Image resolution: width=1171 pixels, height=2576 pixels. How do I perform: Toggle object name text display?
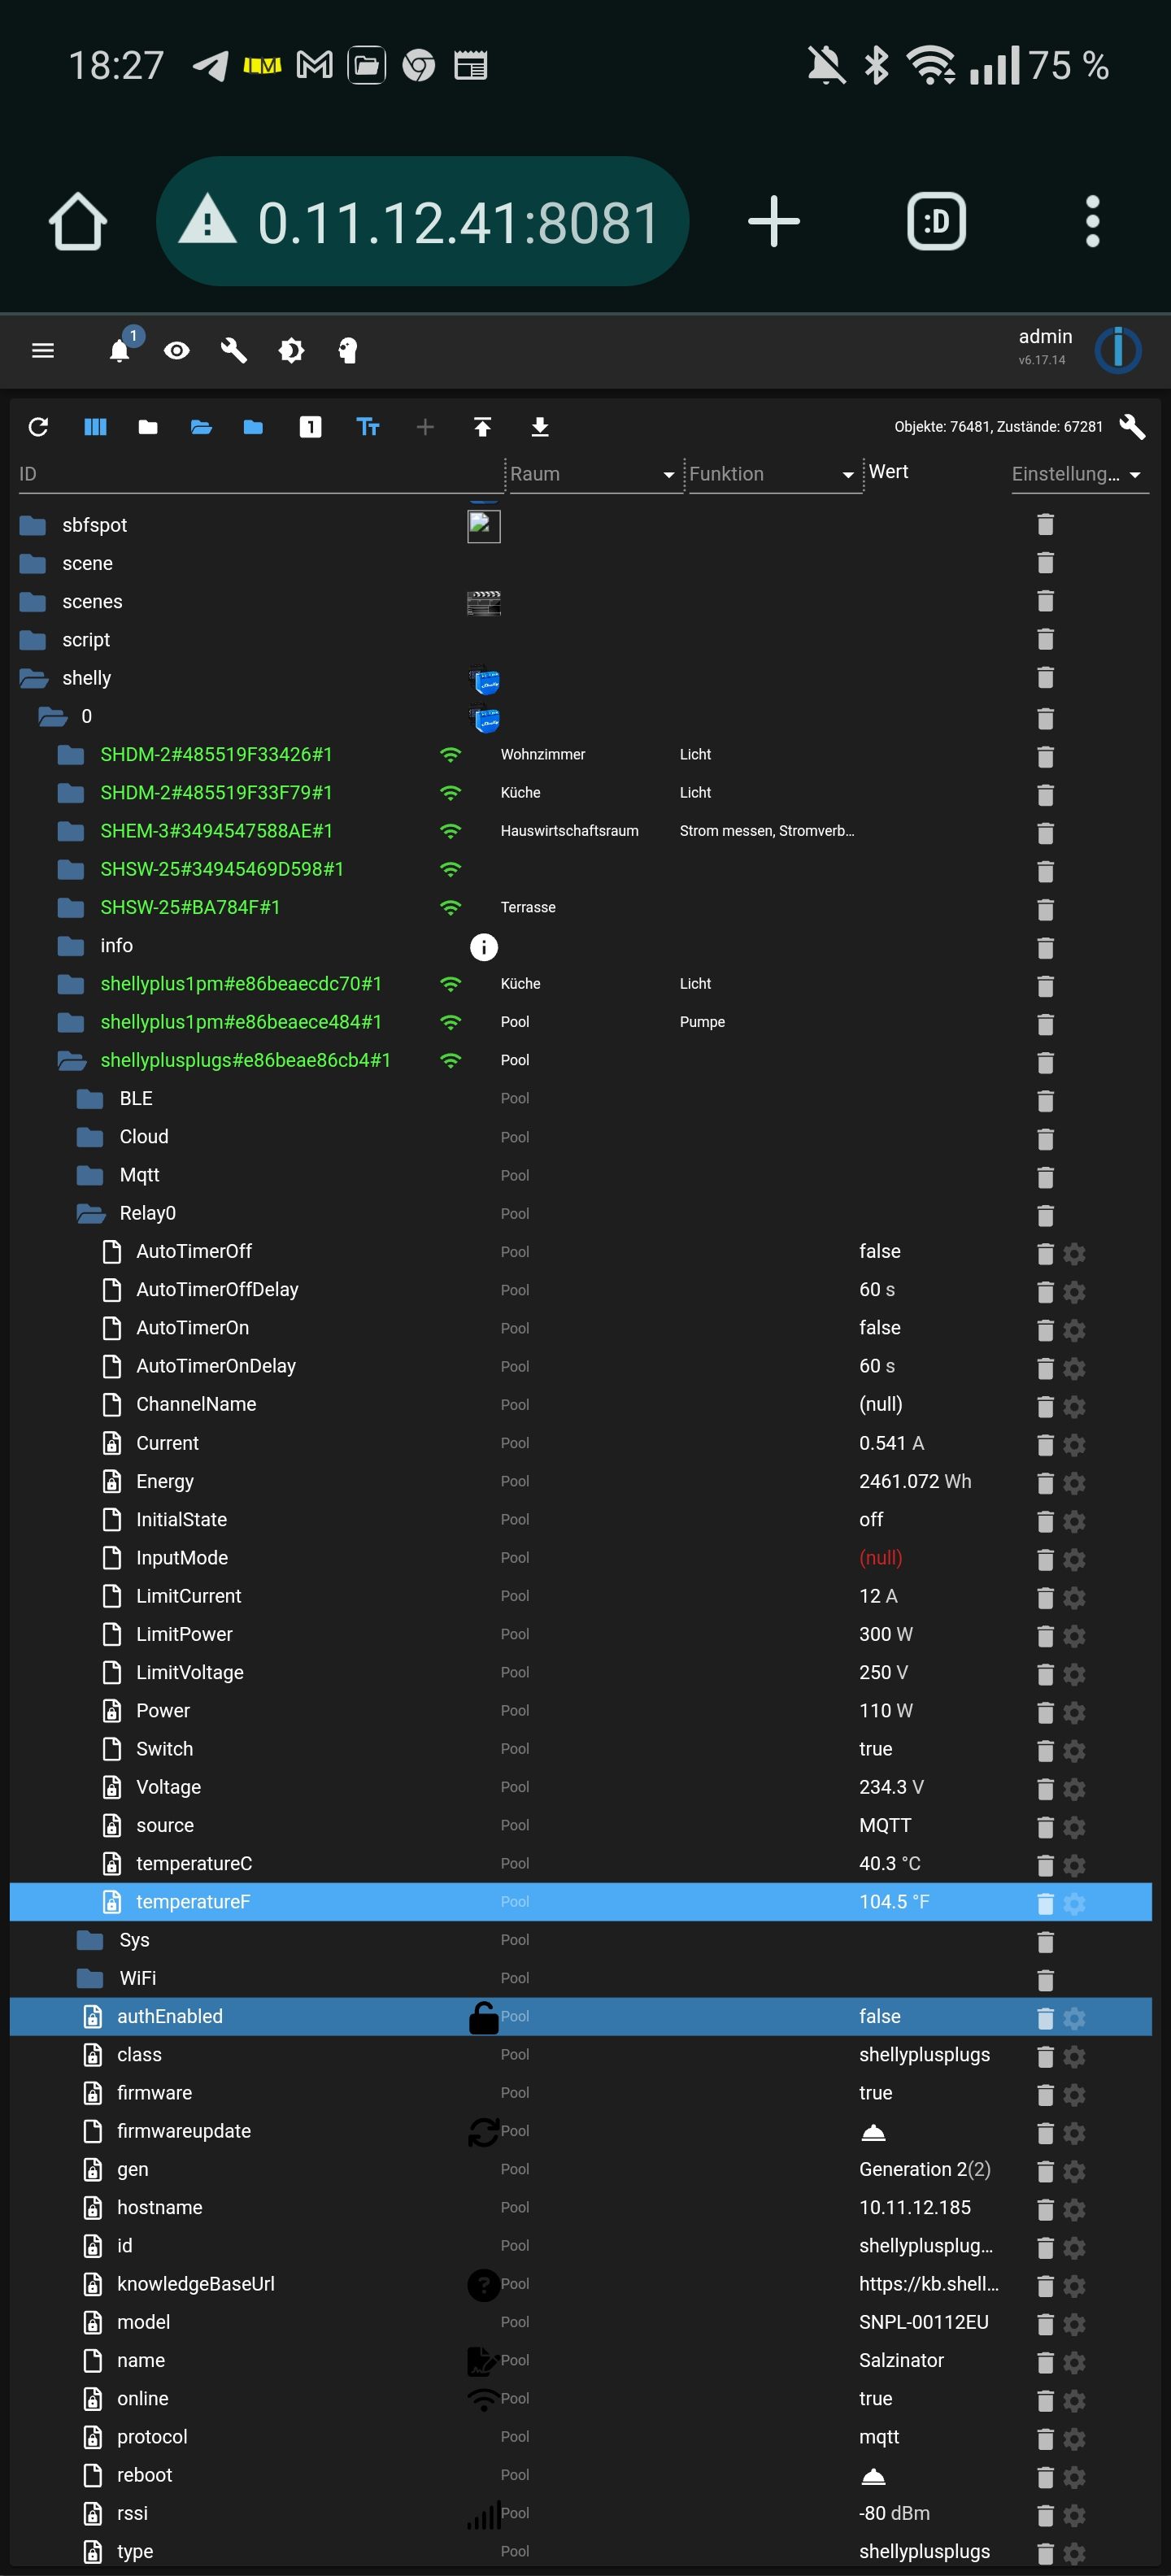[x=368, y=427]
